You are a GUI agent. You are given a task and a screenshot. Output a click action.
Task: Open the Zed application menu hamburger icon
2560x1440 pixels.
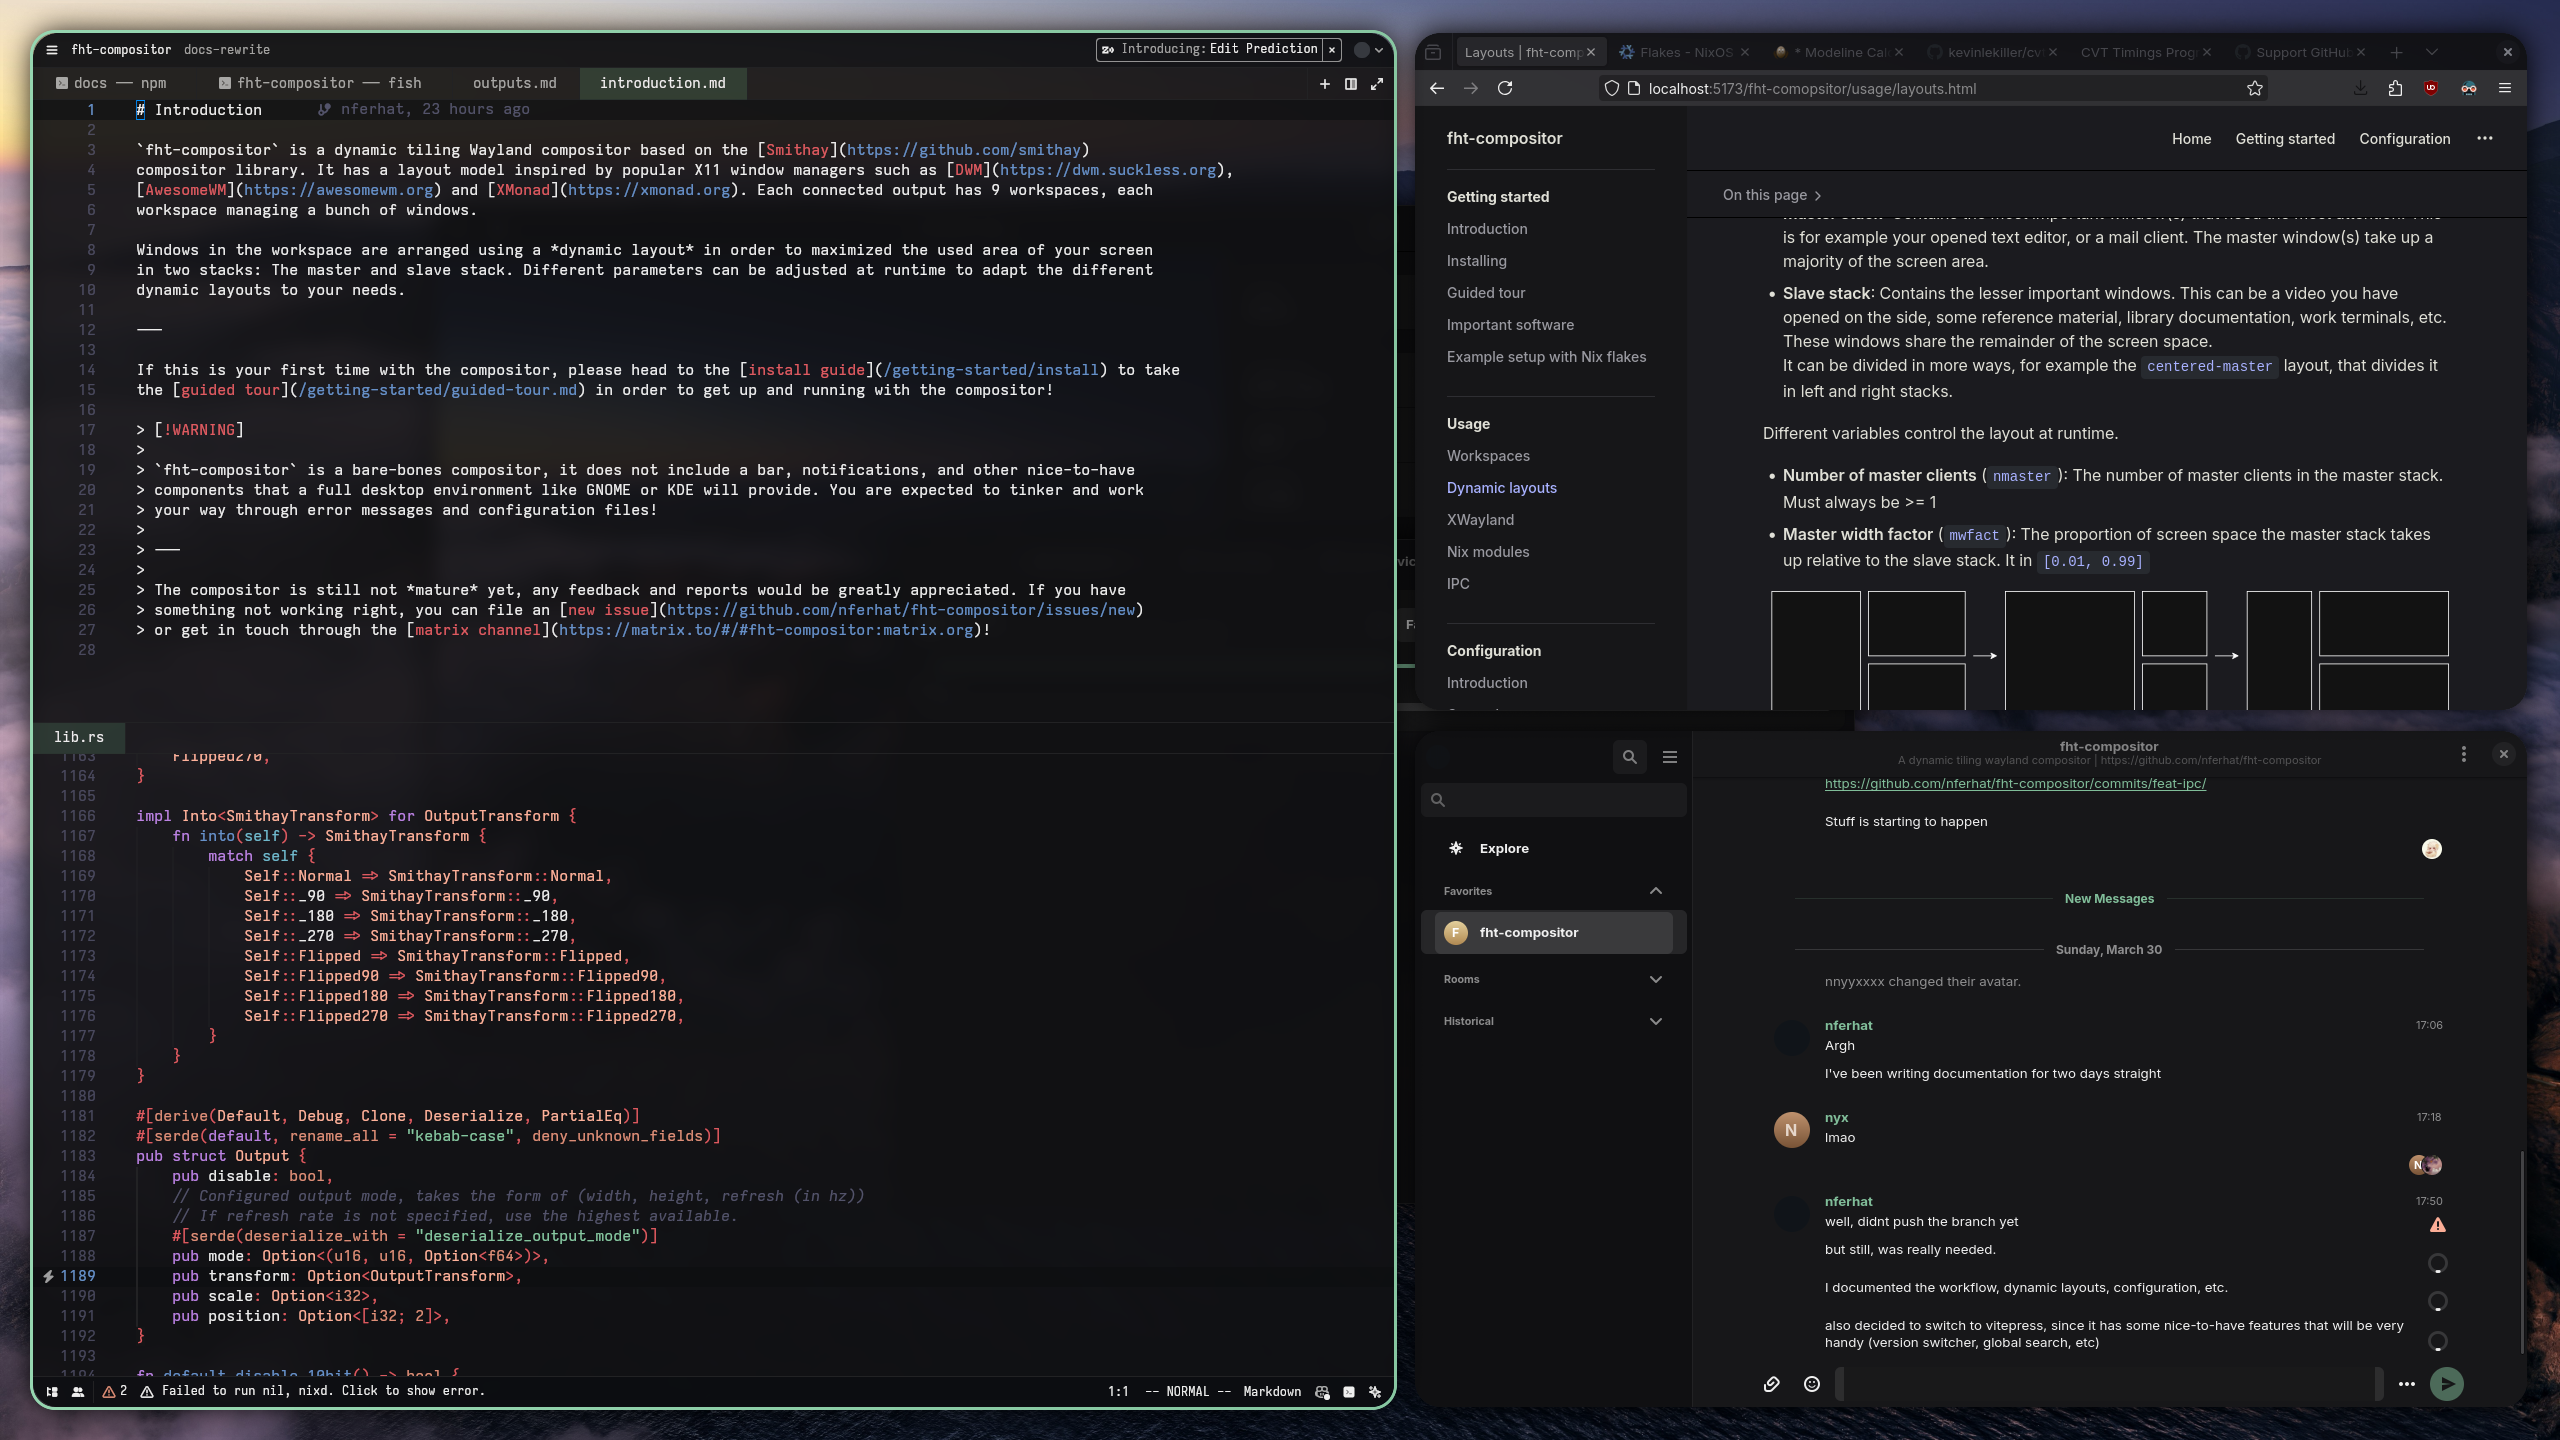(x=52, y=49)
